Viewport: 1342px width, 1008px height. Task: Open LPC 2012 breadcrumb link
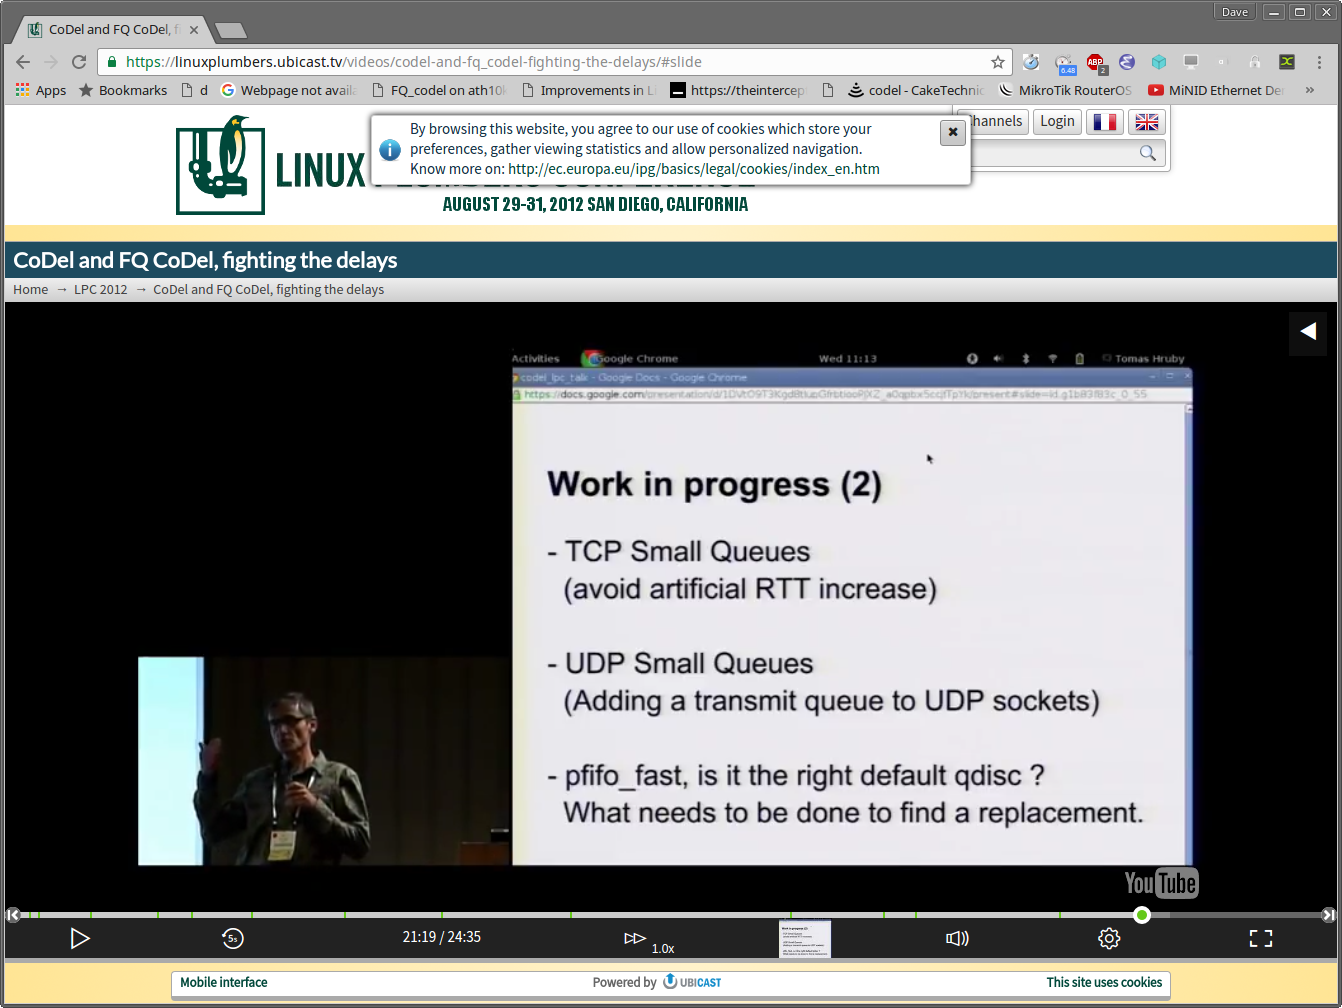point(100,289)
